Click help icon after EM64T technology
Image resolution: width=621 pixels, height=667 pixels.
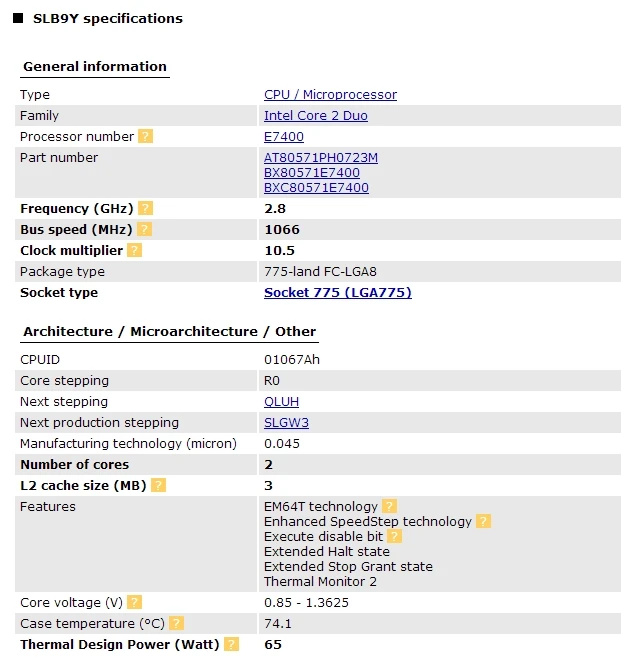pyautogui.click(x=389, y=506)
